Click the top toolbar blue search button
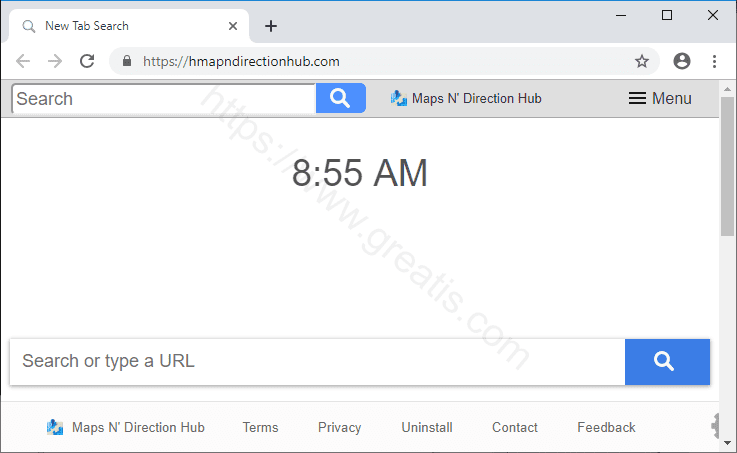This screenshot has height=453, width=737. tap(340, 98)
